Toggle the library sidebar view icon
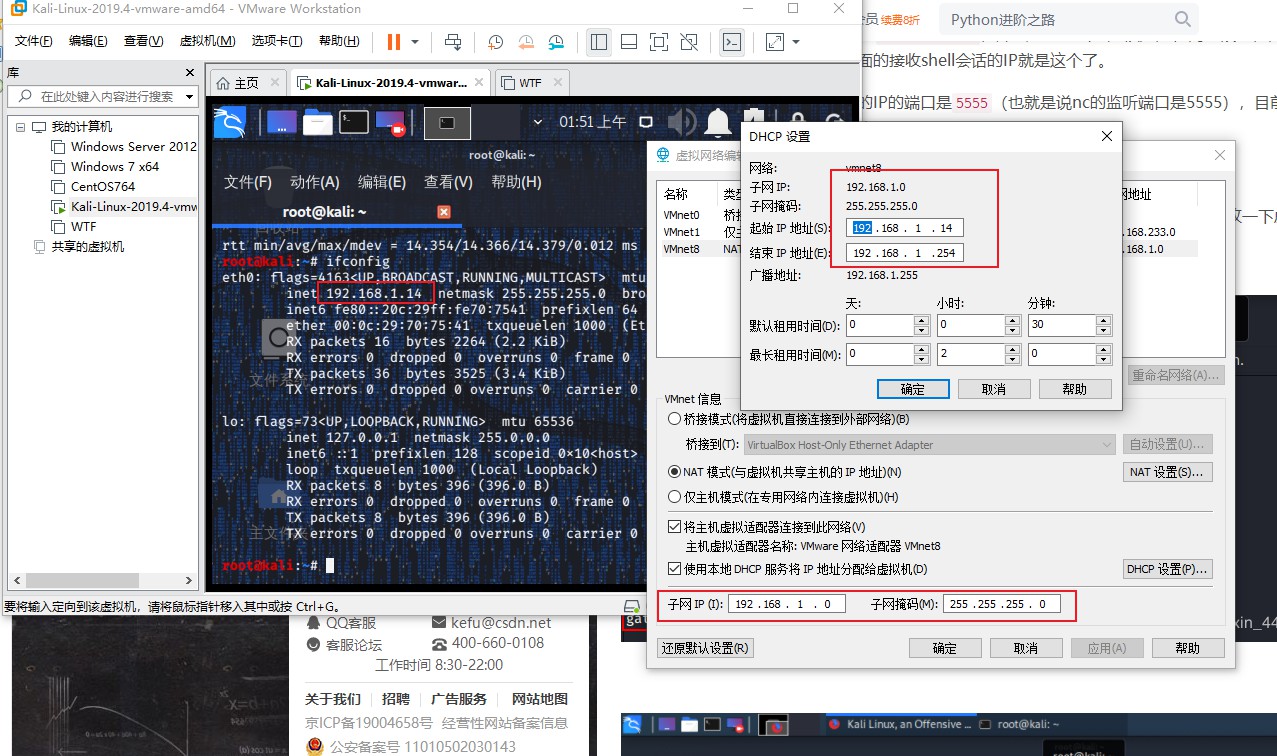This screenshot has height=756, width=1277. pos(598,41)
